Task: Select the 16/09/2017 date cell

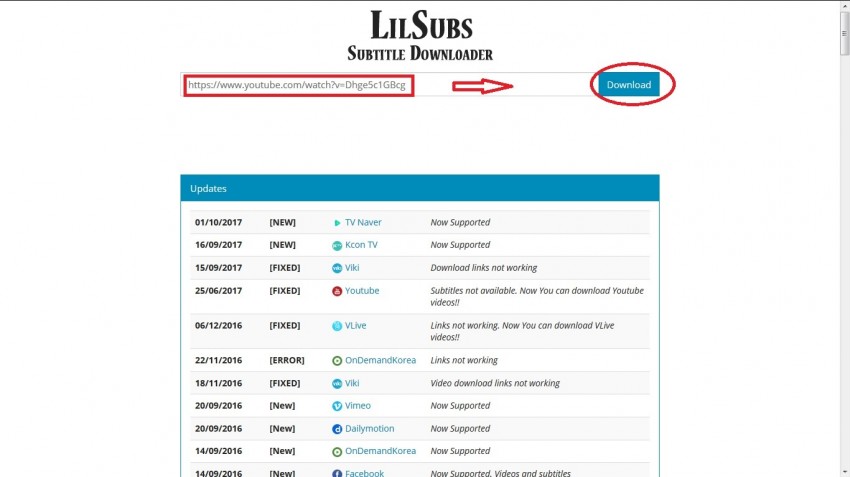Action: click(x=218, y=245)
